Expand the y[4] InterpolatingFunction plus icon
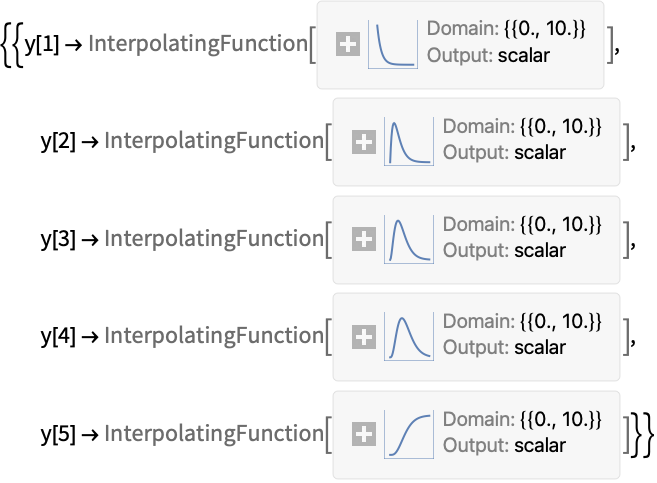657x483 pixels. 364,337
